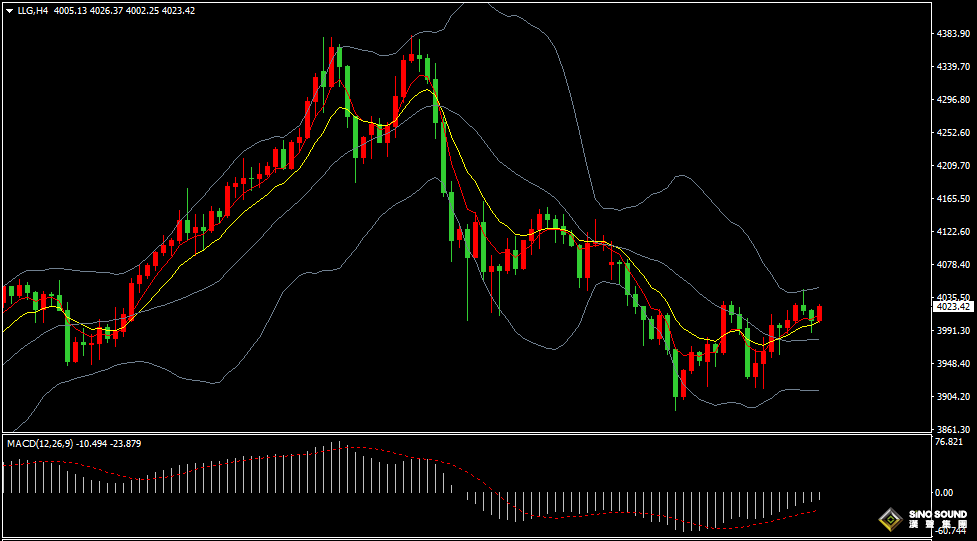Click the 3948.40 price axis label
This screenshot has width=977, height=541.
953,364
